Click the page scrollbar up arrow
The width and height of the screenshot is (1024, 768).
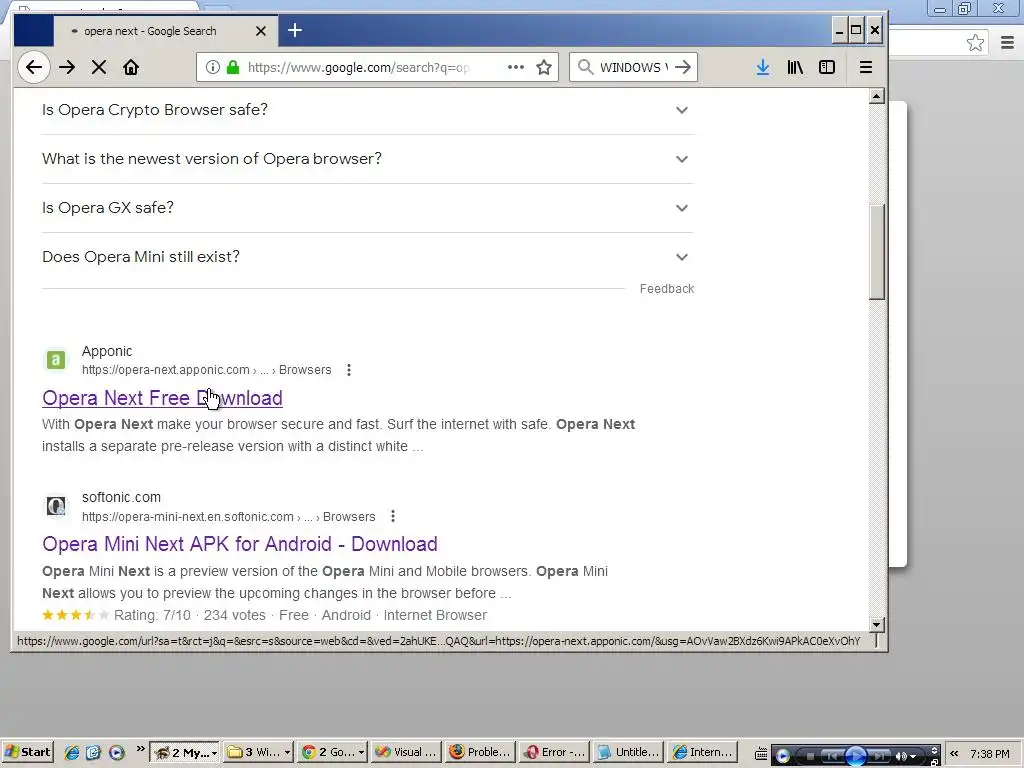pos(876,97)
